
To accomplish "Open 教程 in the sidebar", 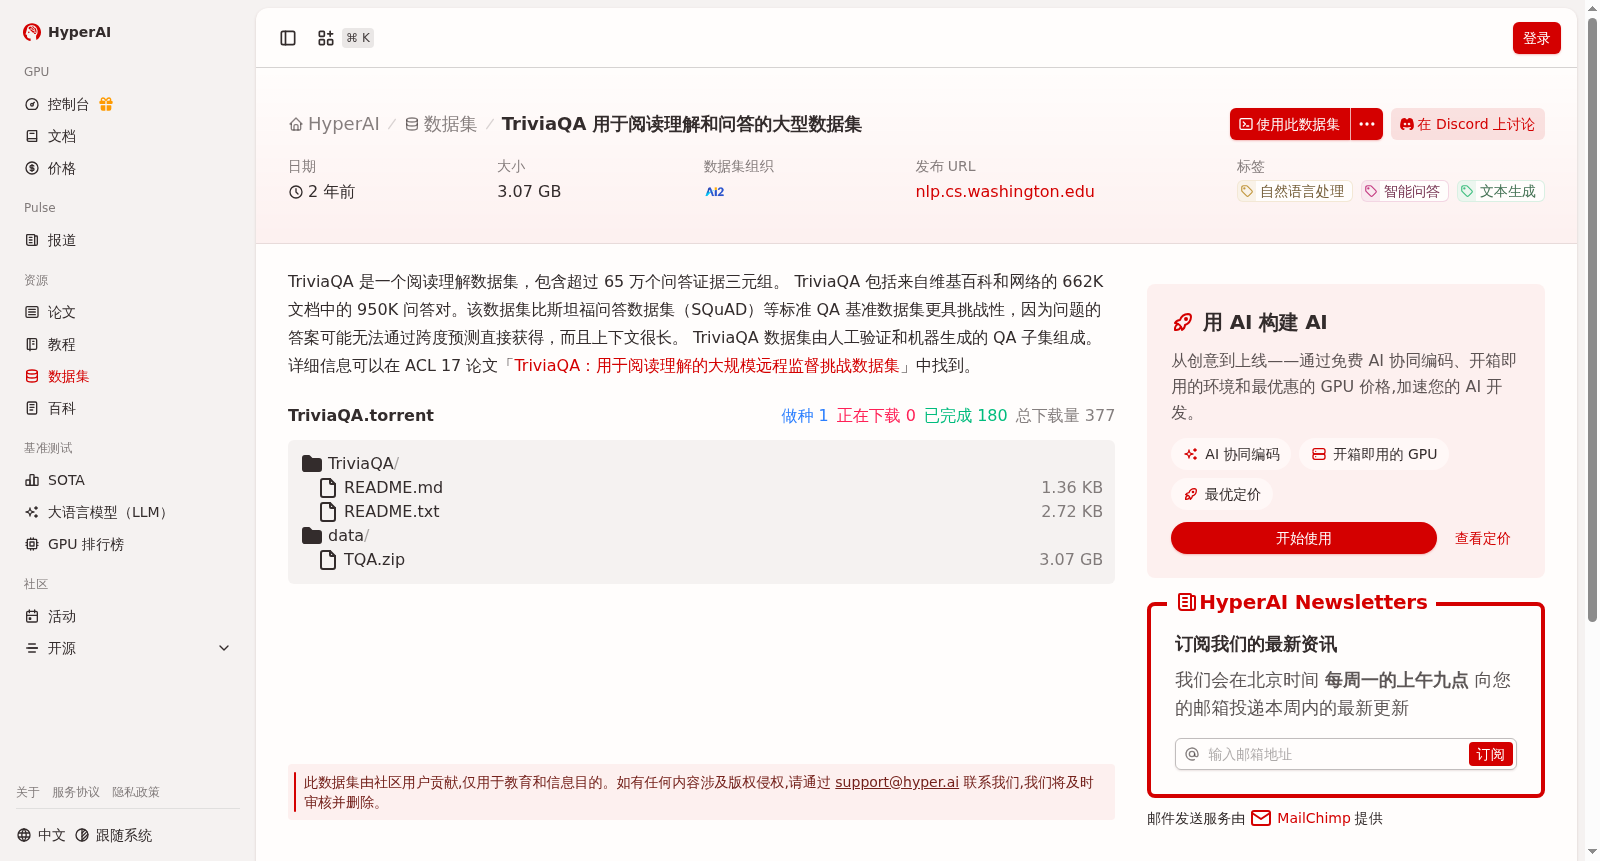I will click(50, 344).
